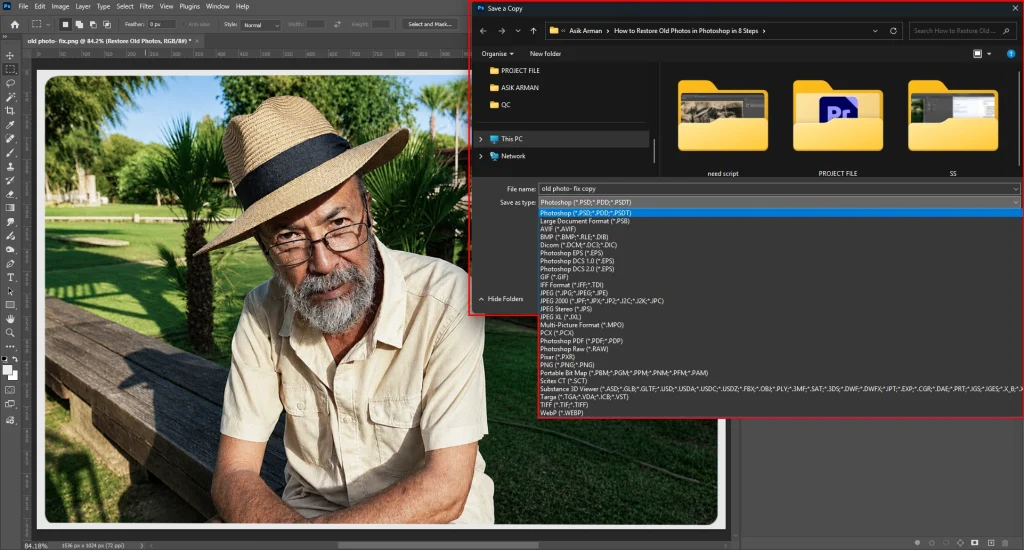
Task: Select the Crop tool
Action: pos(10,111)
